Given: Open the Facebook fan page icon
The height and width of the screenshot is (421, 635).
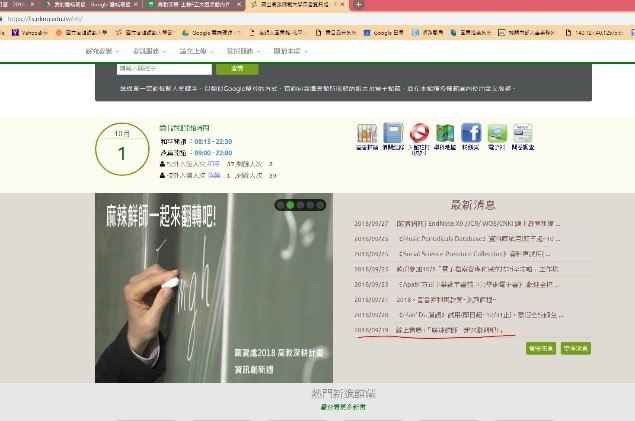Looking at the screenshot, I should click(471, 133).
